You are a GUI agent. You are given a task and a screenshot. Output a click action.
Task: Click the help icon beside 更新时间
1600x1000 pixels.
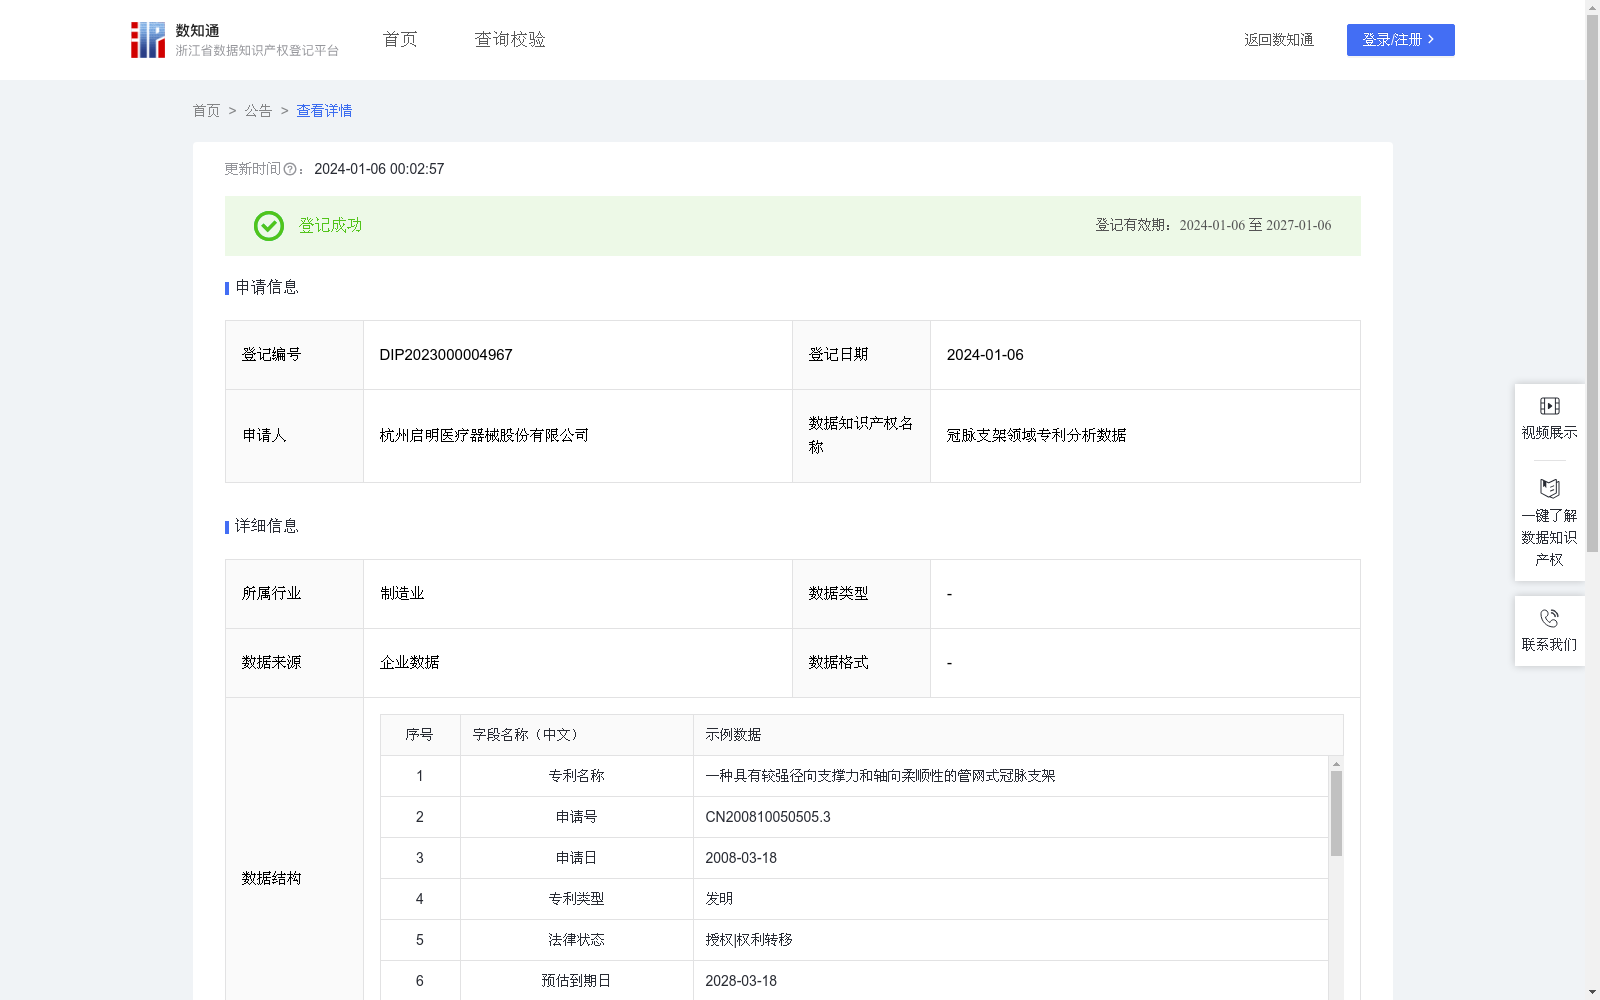coord(290,170)
